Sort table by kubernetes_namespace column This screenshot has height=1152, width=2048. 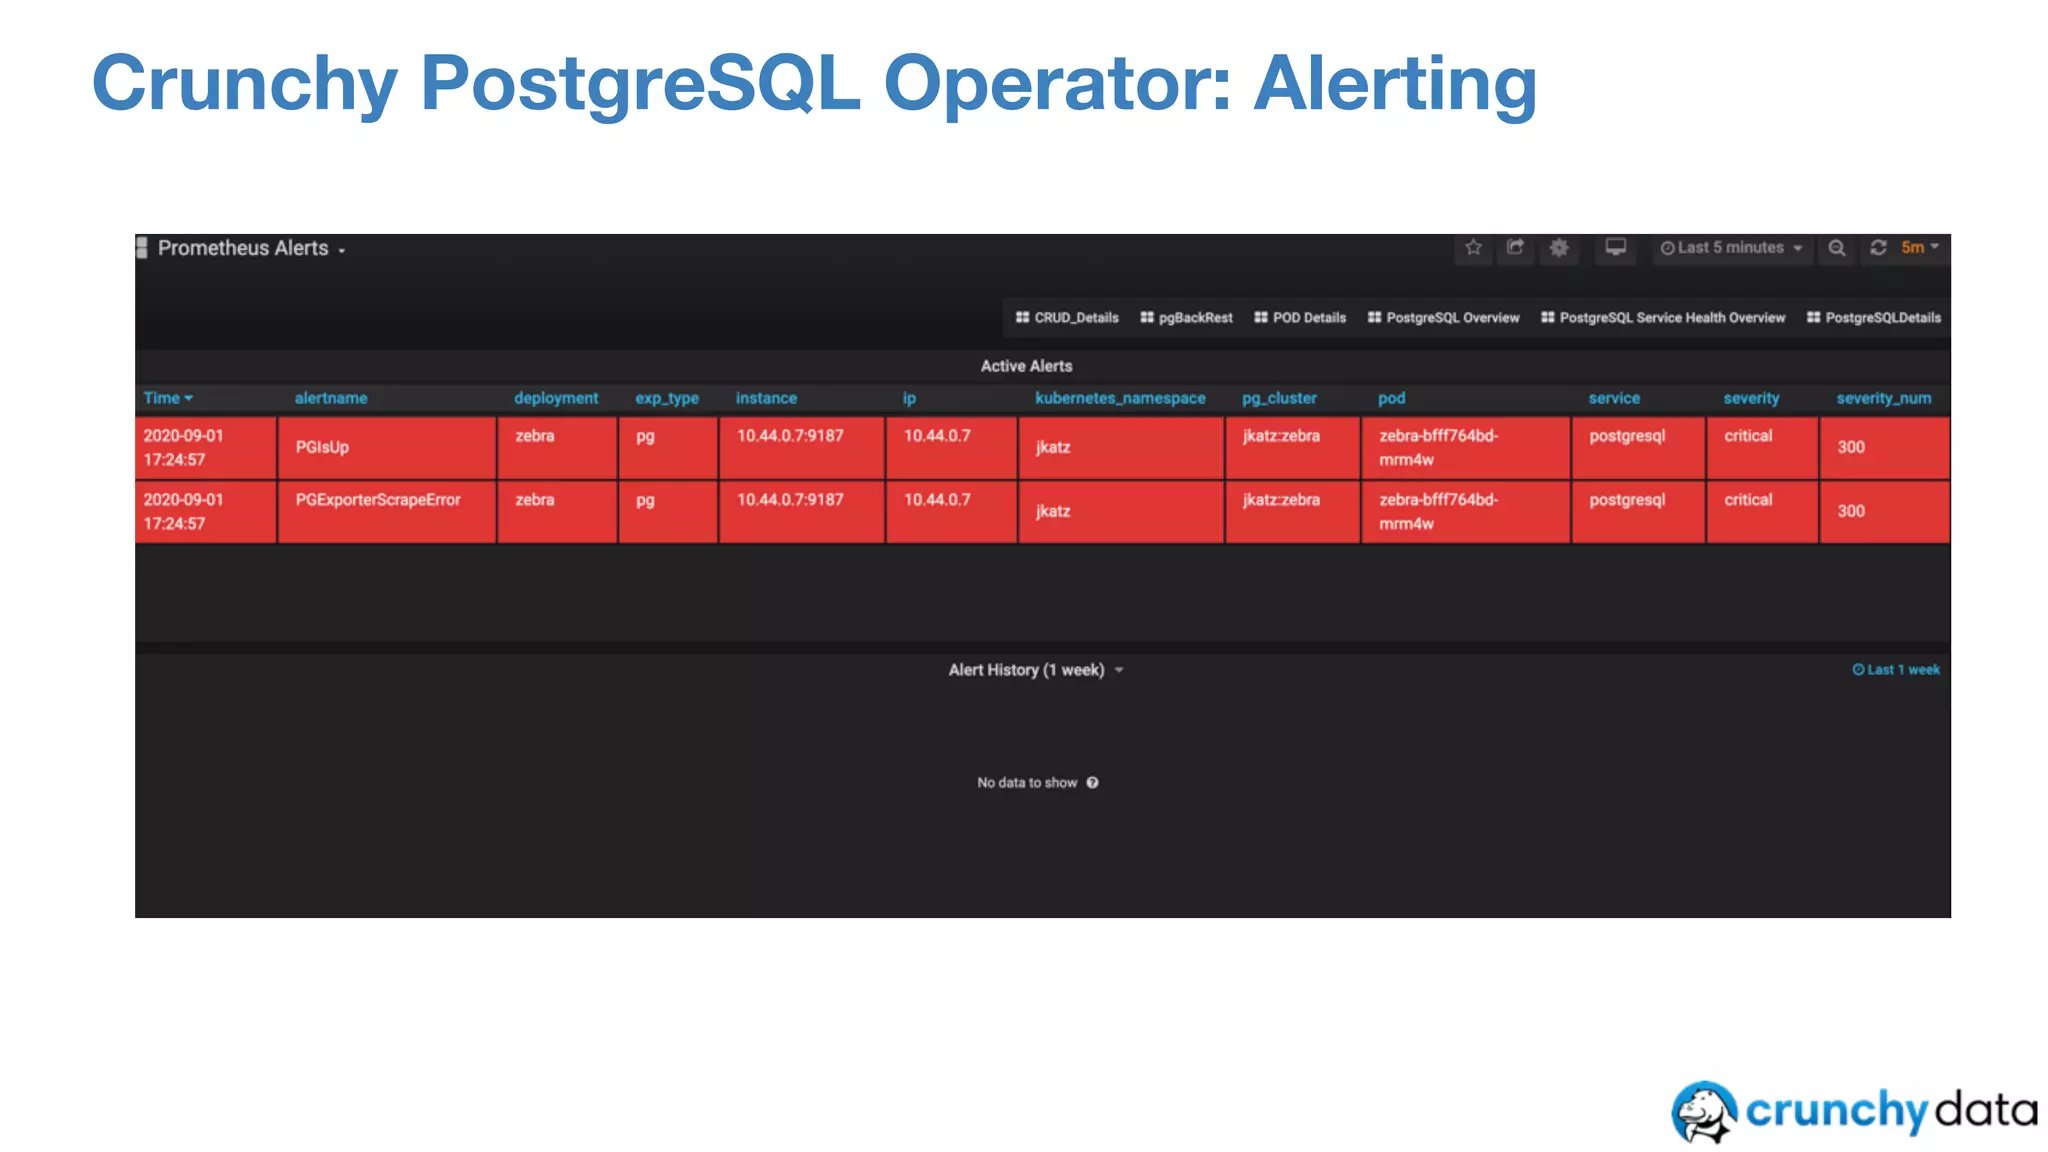1120,398
